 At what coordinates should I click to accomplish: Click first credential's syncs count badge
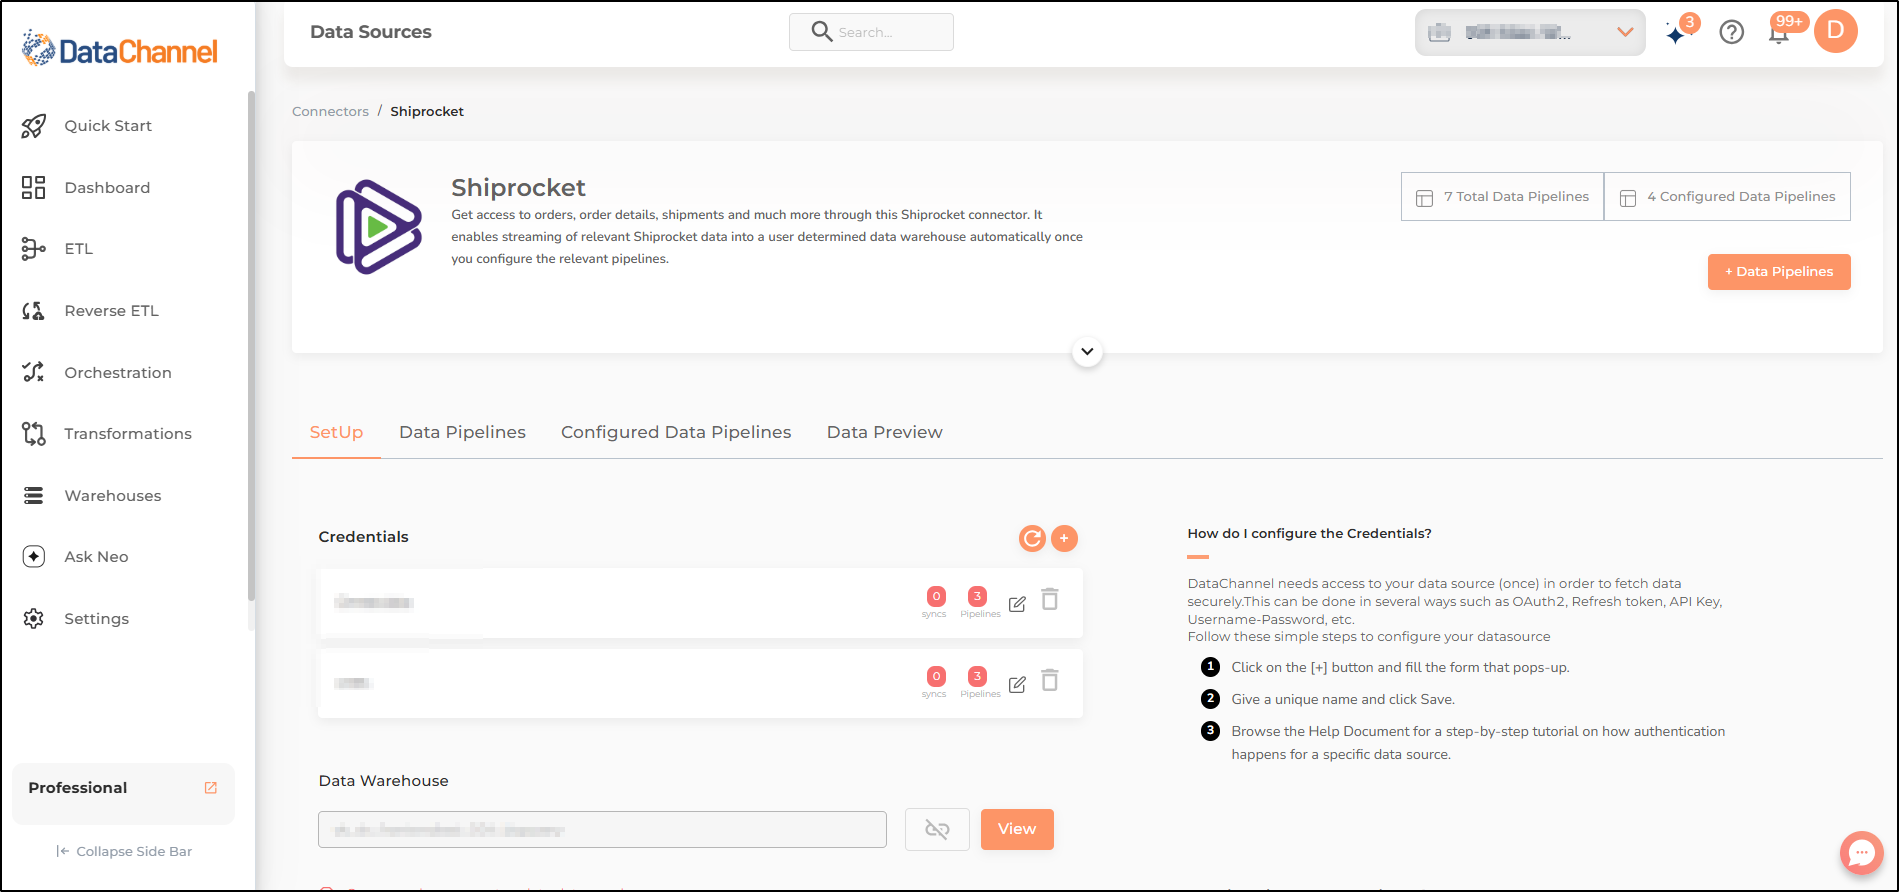point(936,597)
